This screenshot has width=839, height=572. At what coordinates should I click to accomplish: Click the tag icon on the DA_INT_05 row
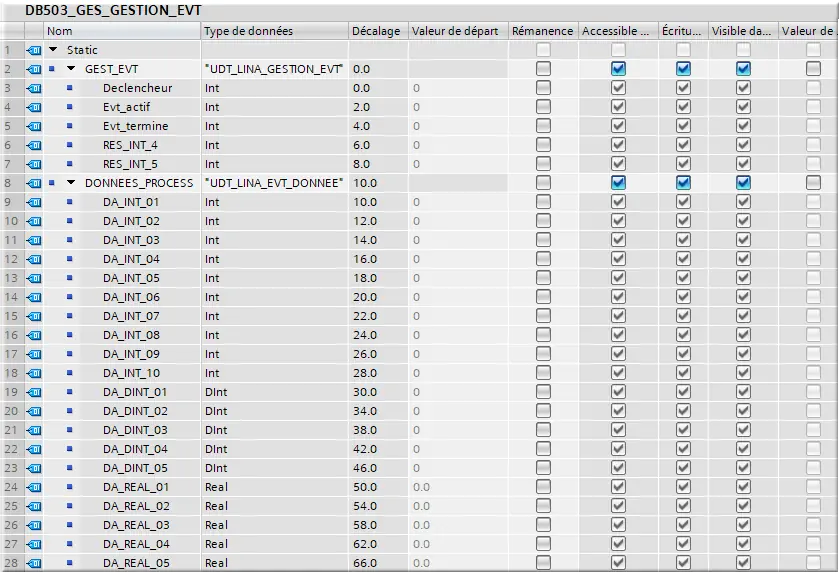click(x=34, y=278)
